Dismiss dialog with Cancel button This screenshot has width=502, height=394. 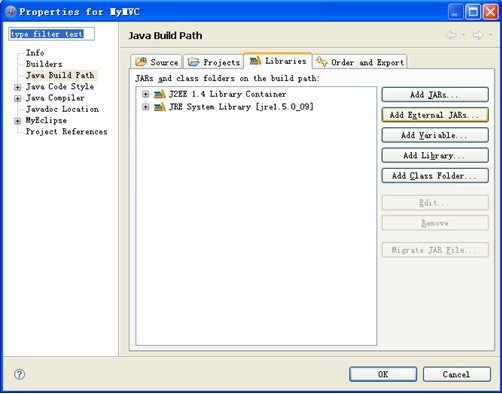tap(457, 374)
